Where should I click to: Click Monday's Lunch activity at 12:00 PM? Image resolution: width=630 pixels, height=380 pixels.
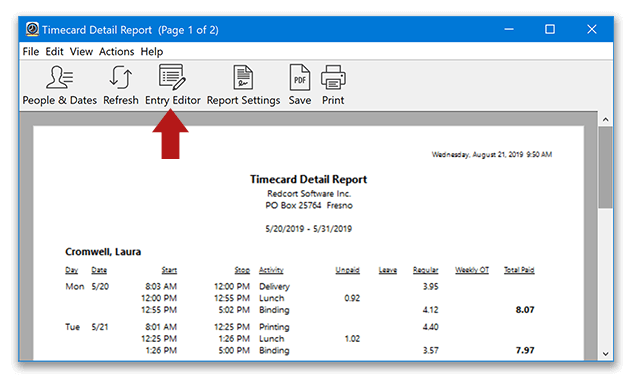272,298
